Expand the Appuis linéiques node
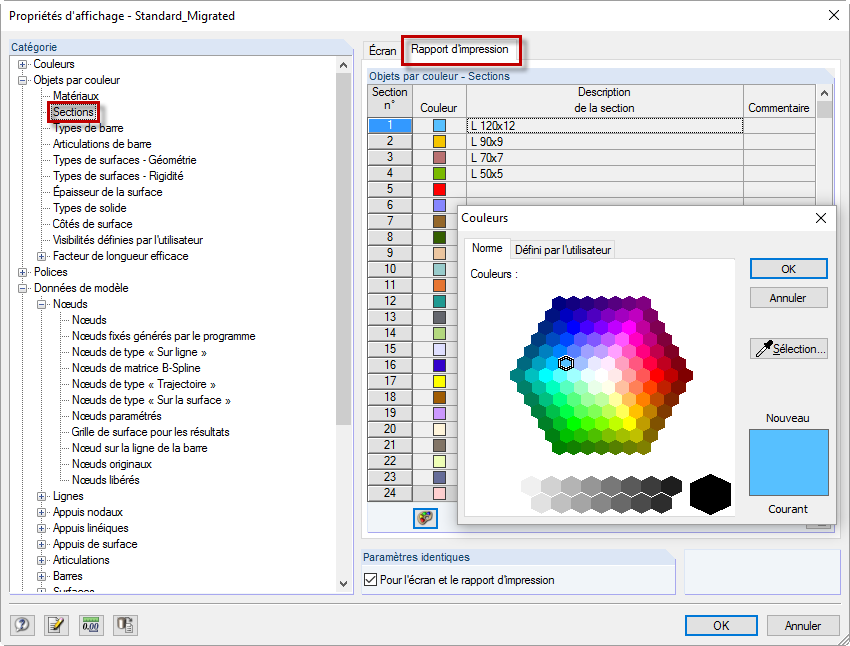This screenshot has height=646, width=850. click(x=41, y=528)
